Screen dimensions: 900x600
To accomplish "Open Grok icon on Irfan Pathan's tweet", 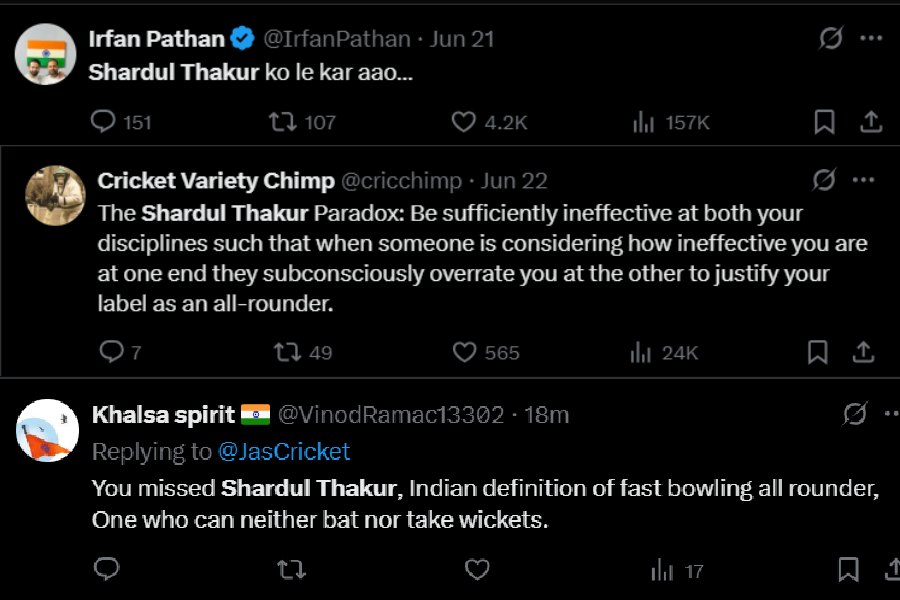I will point(830,39).
